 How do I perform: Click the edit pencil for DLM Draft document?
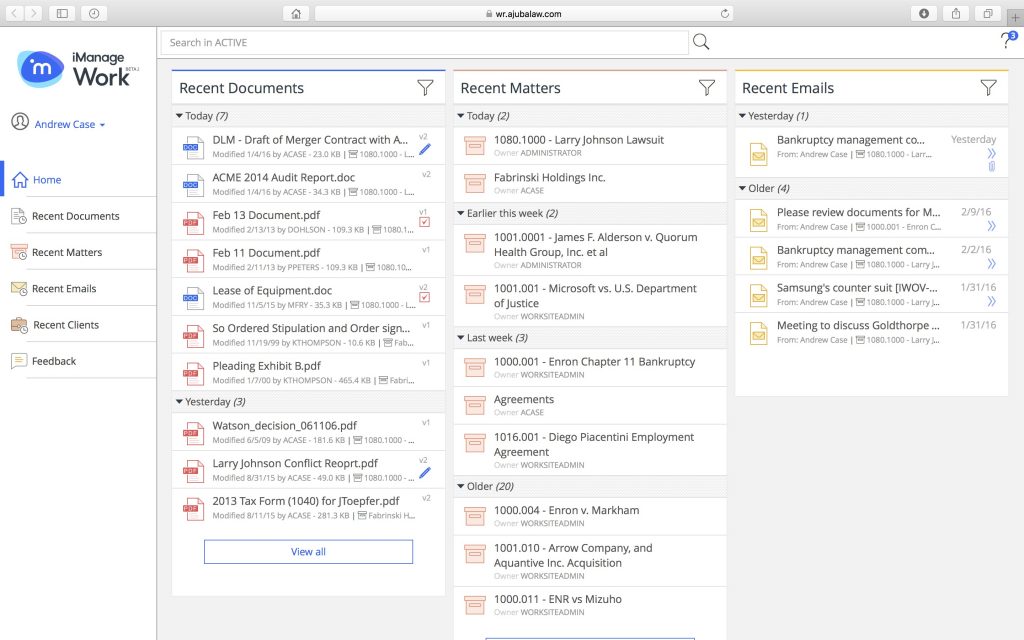click(424, 150)
